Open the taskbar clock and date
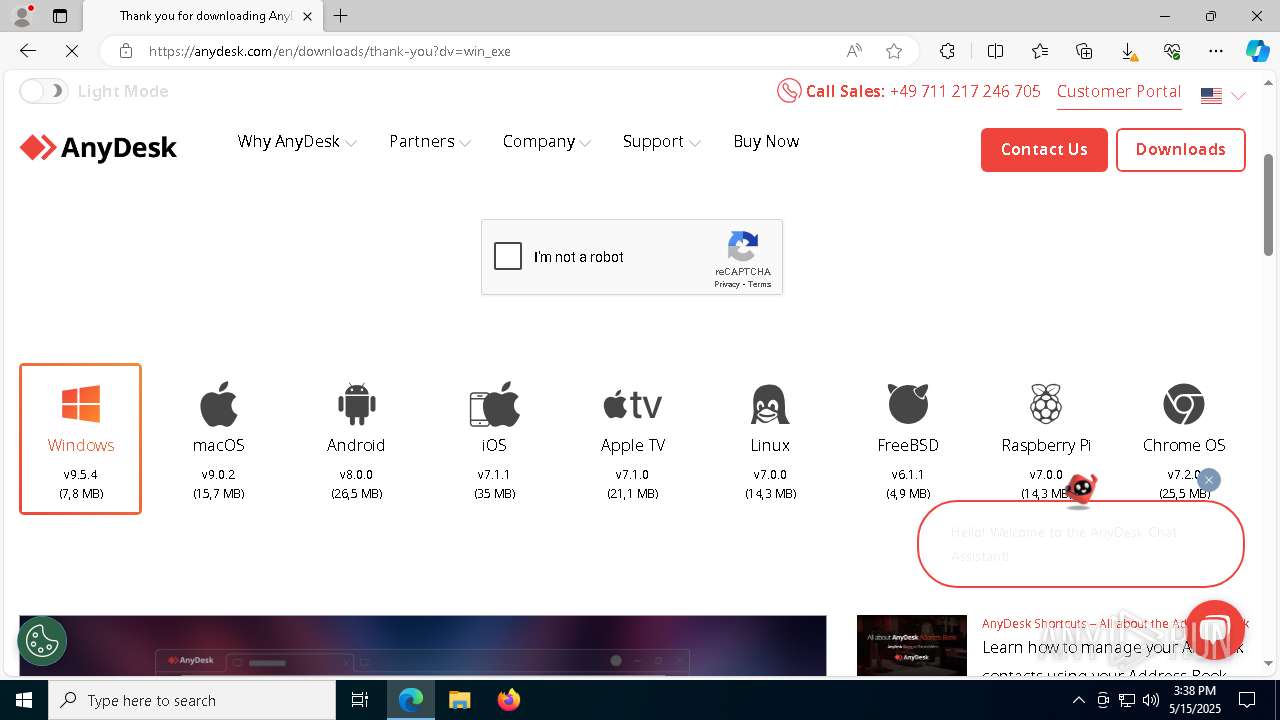 [x=1195, y=700]
